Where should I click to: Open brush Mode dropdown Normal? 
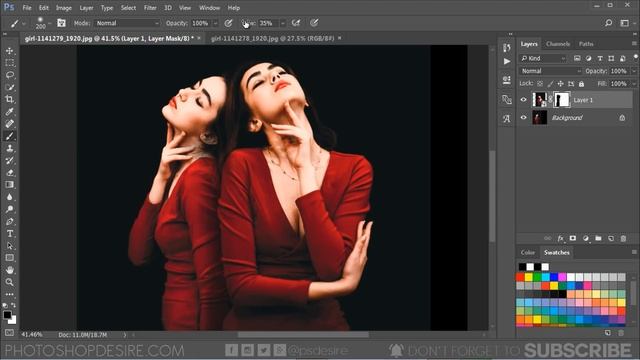(x=127, y=23)
